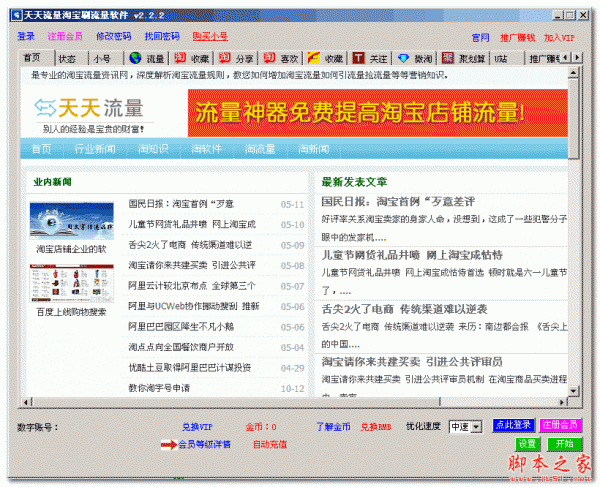Select 首页 in the blue navigation bar
This screenshot has height=487, width=600.
click(x=41, y=149)
